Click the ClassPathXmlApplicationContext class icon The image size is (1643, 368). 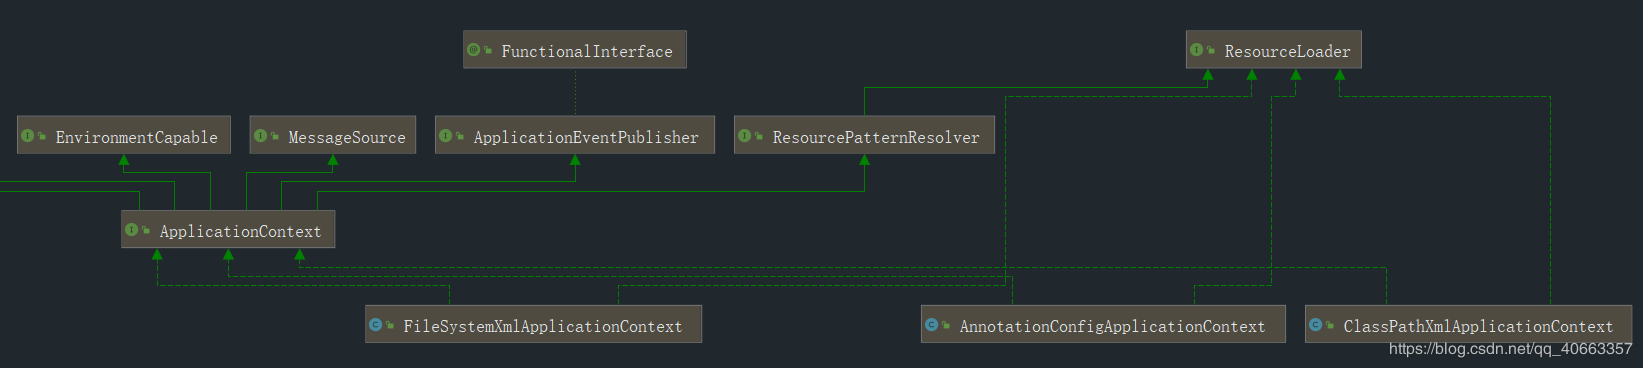pyautogui.click(x=1316, y=325)
